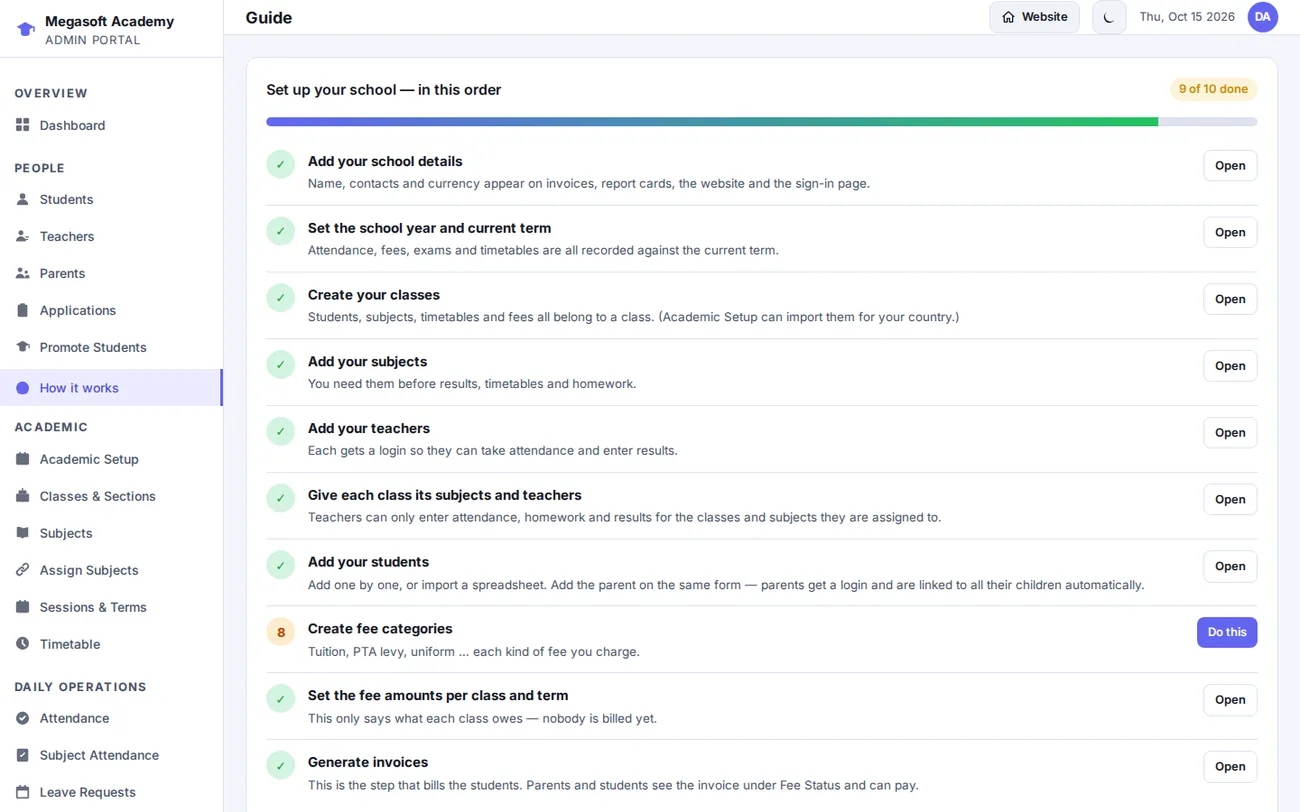Click the Leave Requests calendar icon
The width and height of the screenshot is (1300, 812).
(23, 792)
